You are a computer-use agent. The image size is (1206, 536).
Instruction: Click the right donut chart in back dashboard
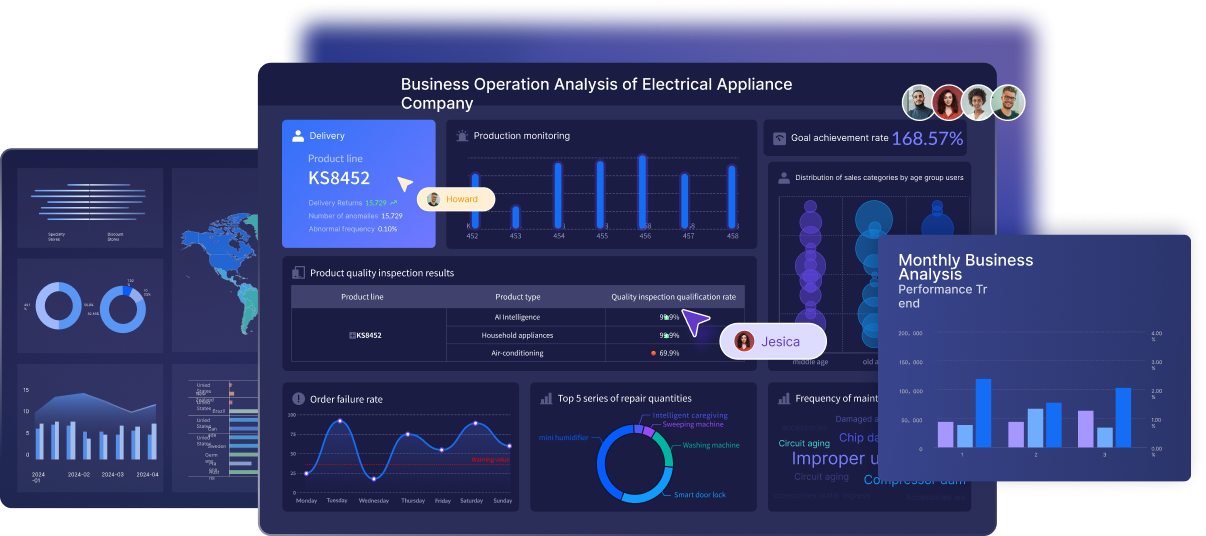pos(123,309)
